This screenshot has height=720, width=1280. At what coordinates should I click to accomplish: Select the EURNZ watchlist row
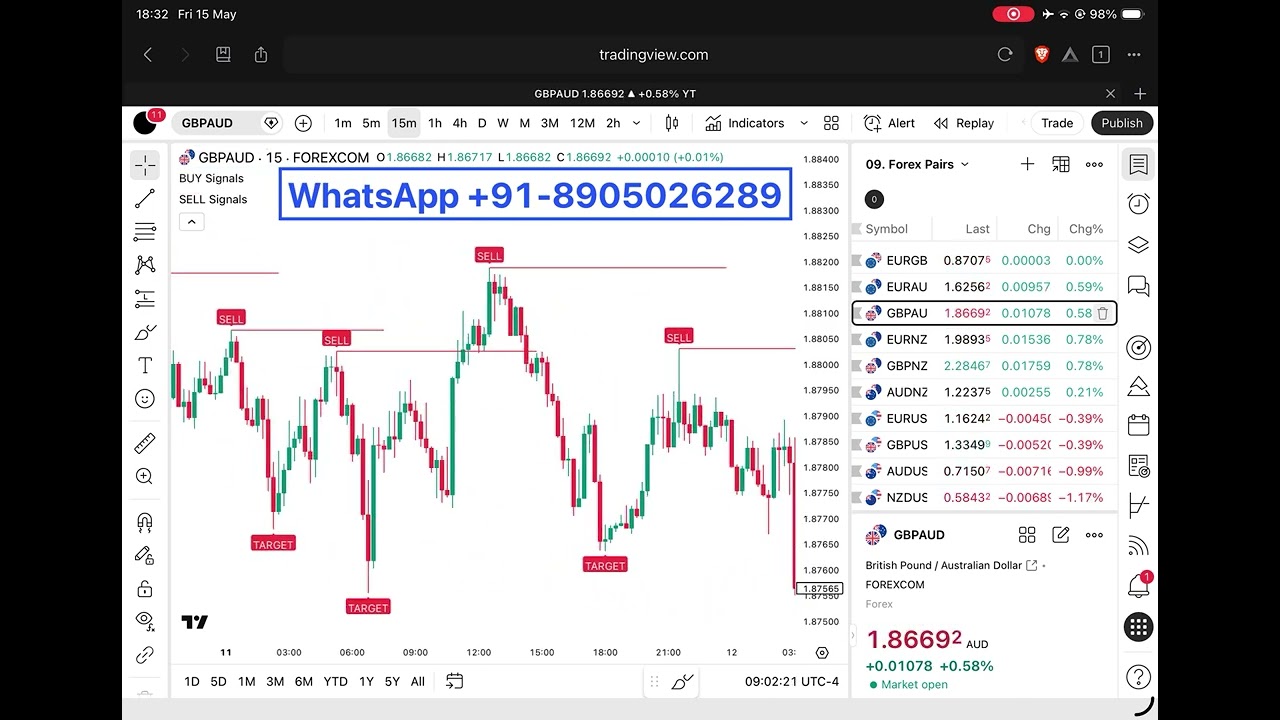point(984,339)
